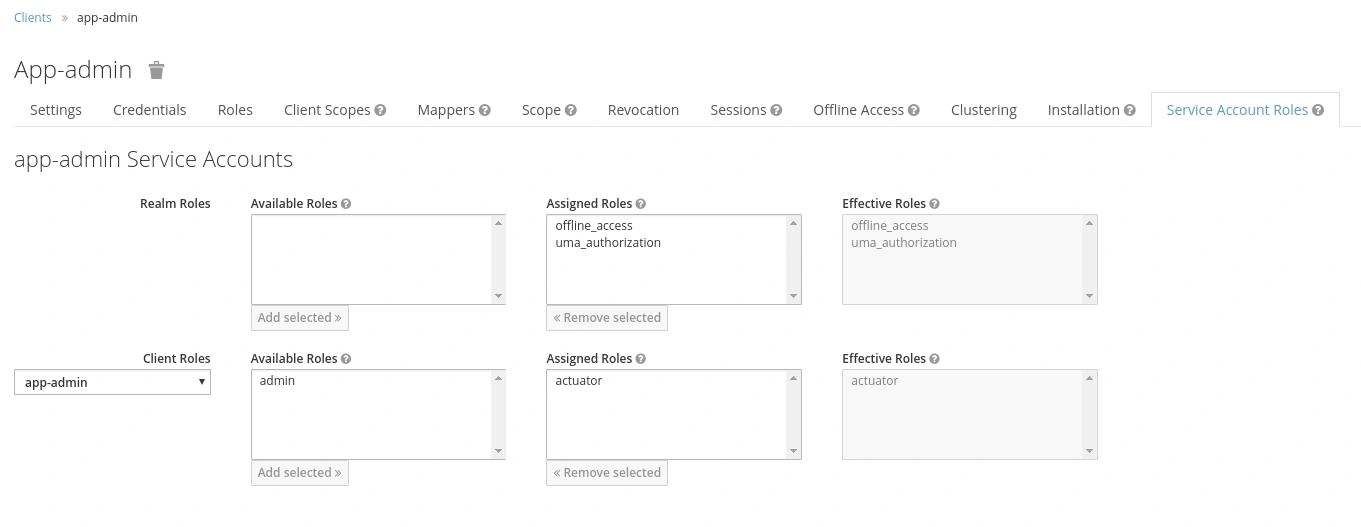Viewport: 1361px width, 527px height.
Task: Click the trash icon beside App-admin title
Action: [156, 70]
